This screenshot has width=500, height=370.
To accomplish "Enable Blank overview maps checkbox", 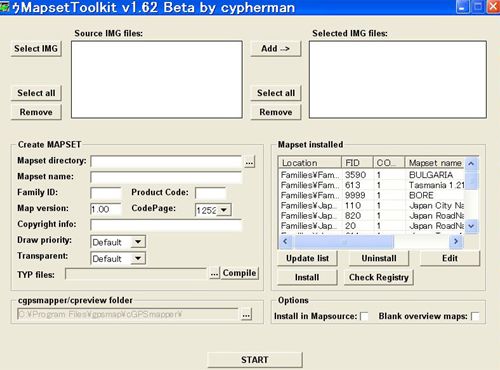I will (475, 316).
